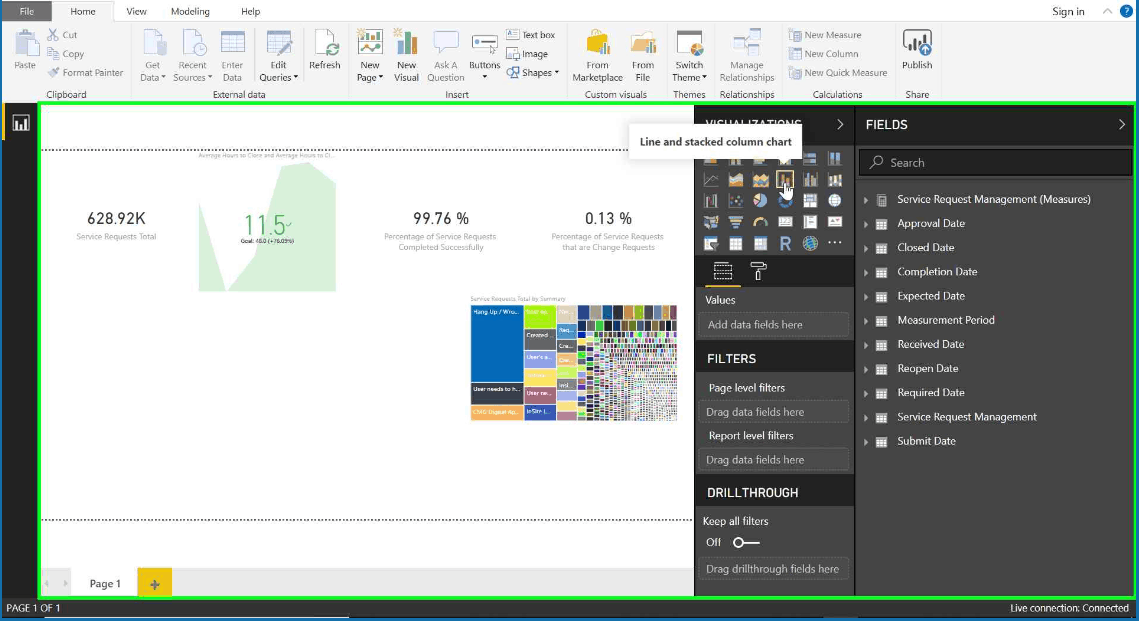1142x623 pixels.
Task: Select the Ribbon chart visualization
Action: [x=835, y=179]
